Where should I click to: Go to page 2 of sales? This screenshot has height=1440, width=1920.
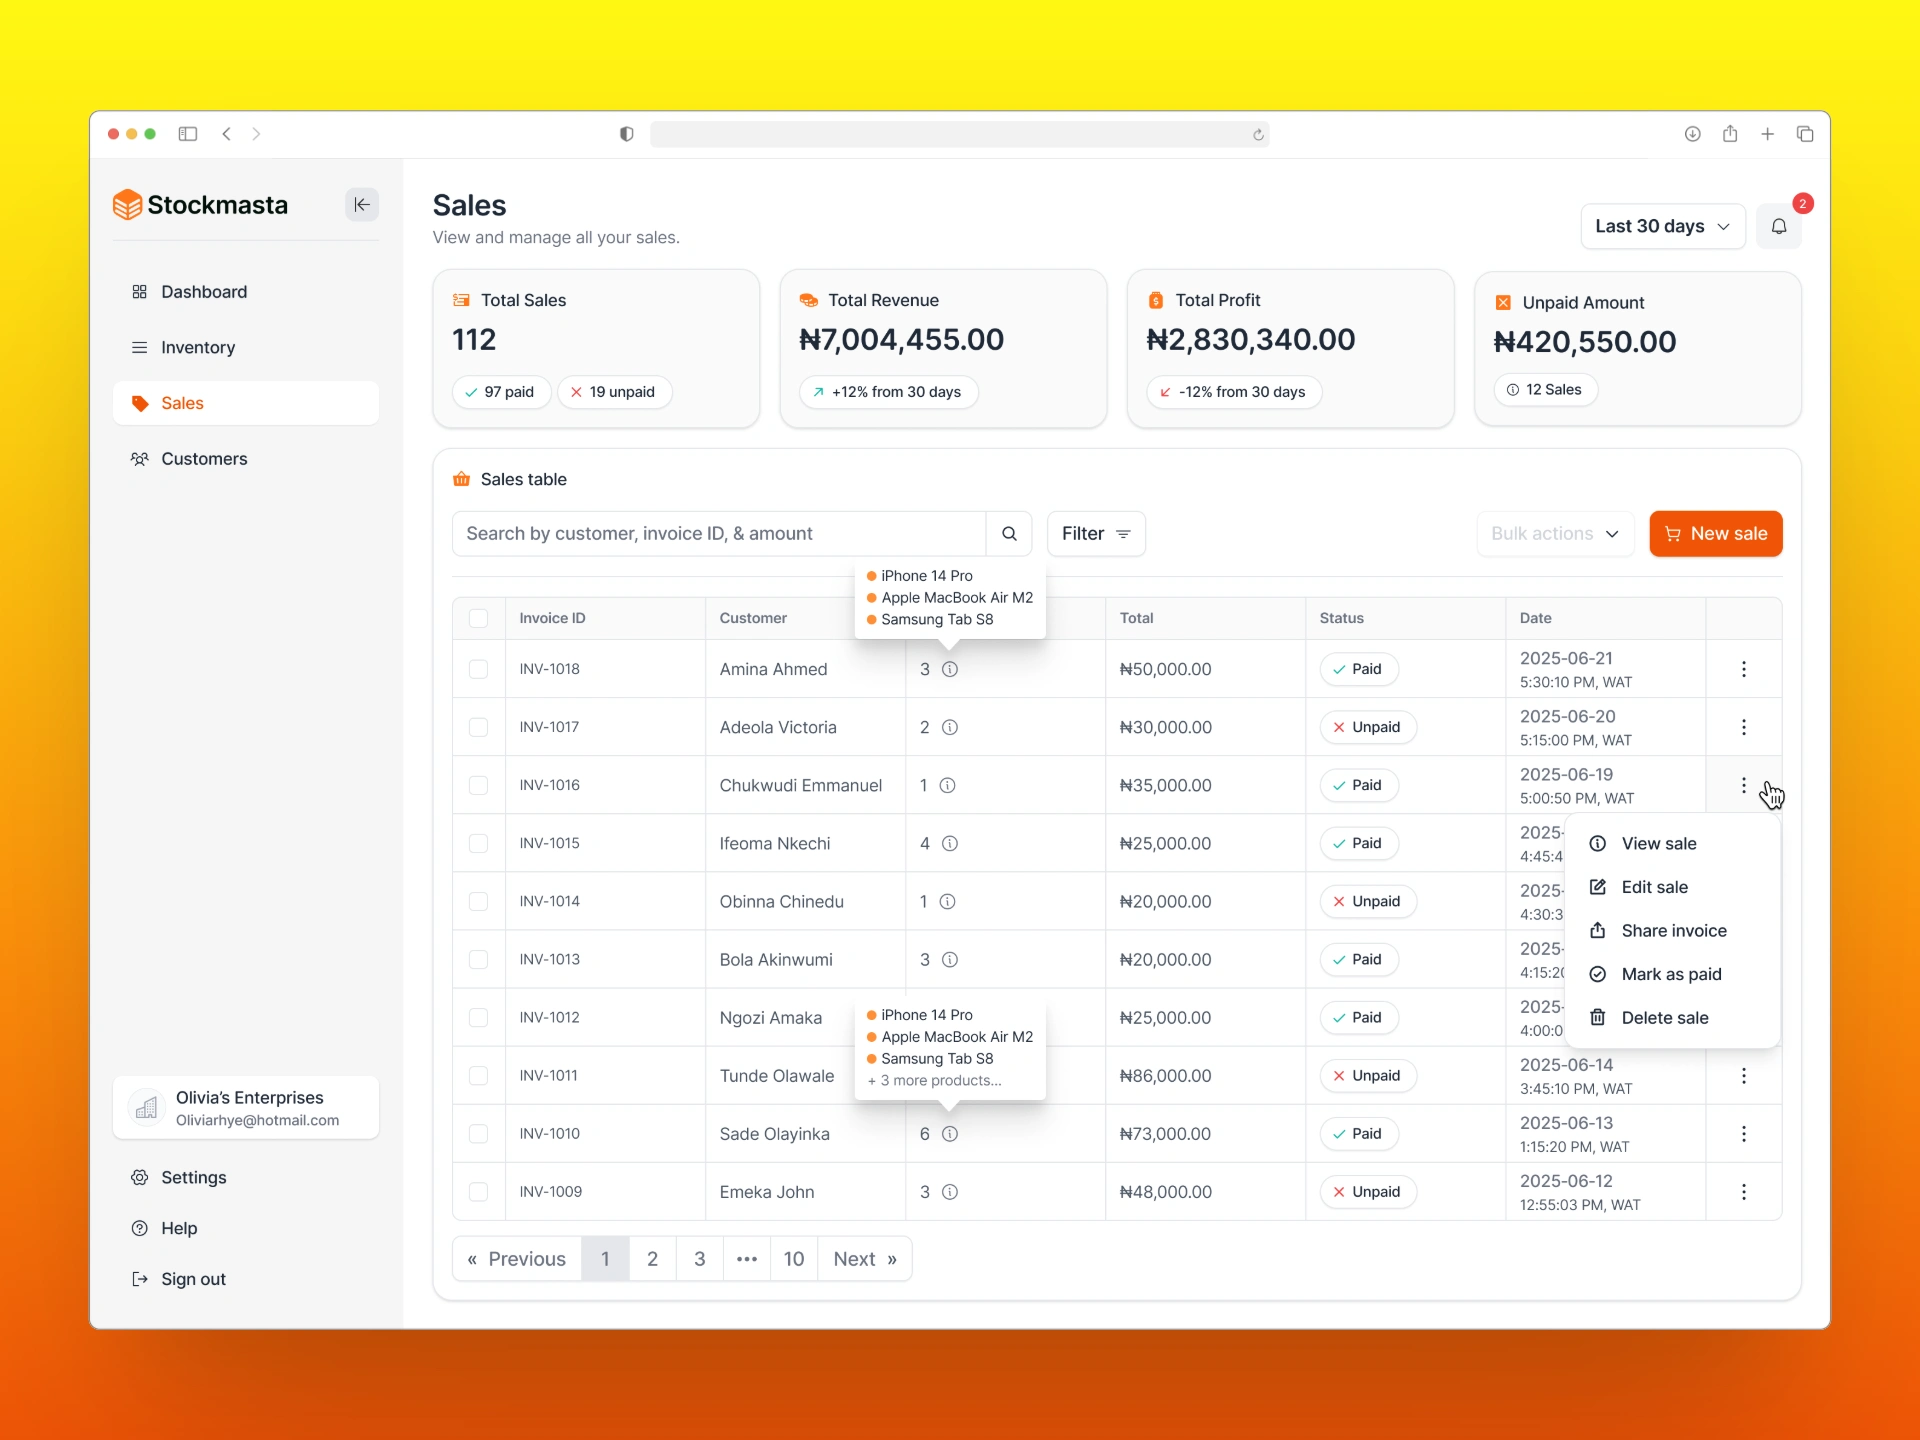coord(652,1259)
